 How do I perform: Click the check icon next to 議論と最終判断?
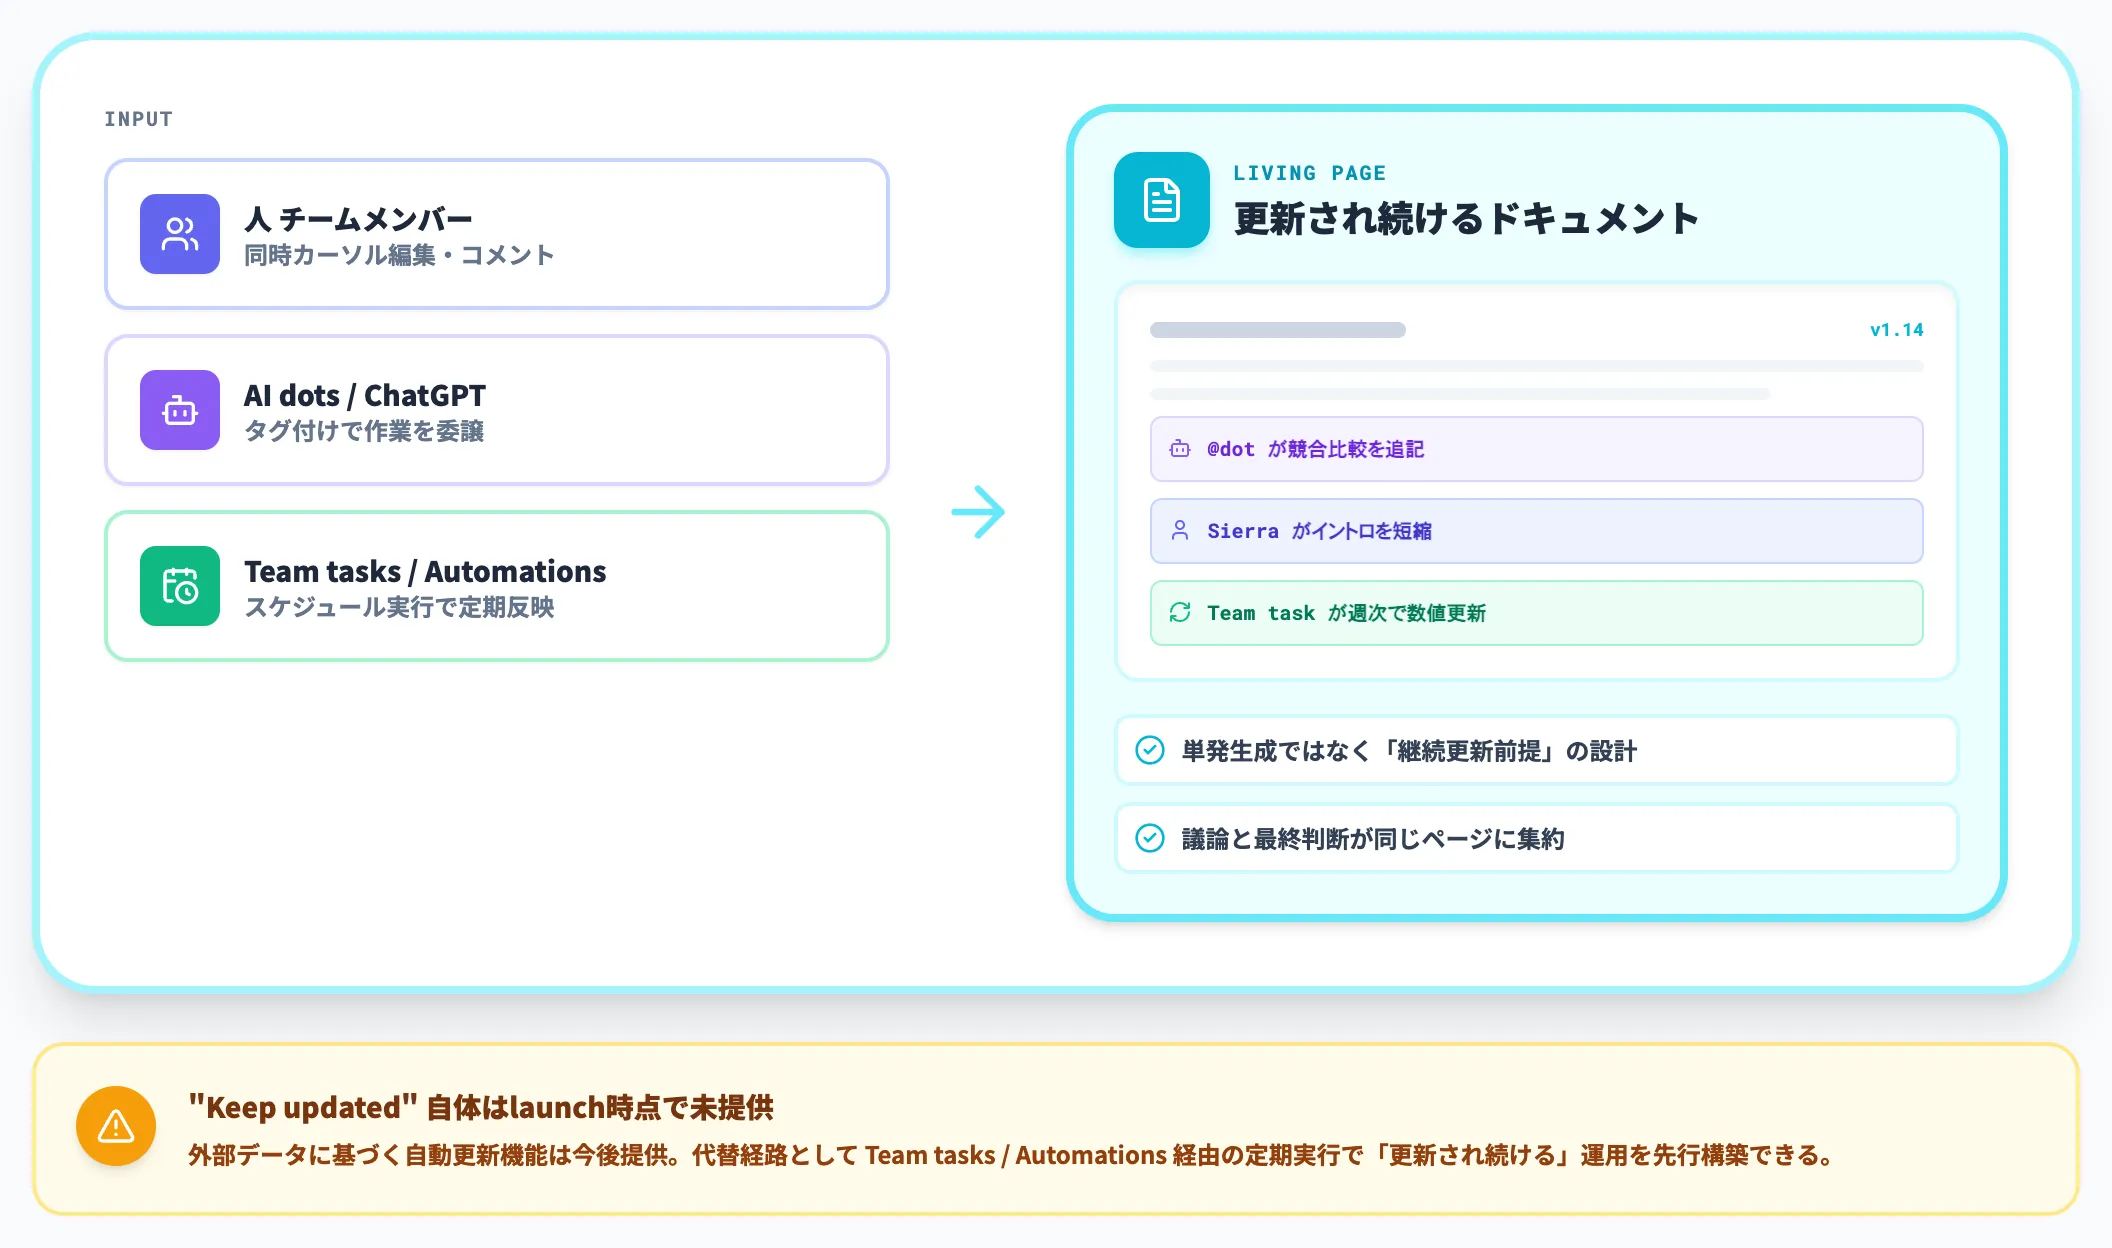(1150, 838)
